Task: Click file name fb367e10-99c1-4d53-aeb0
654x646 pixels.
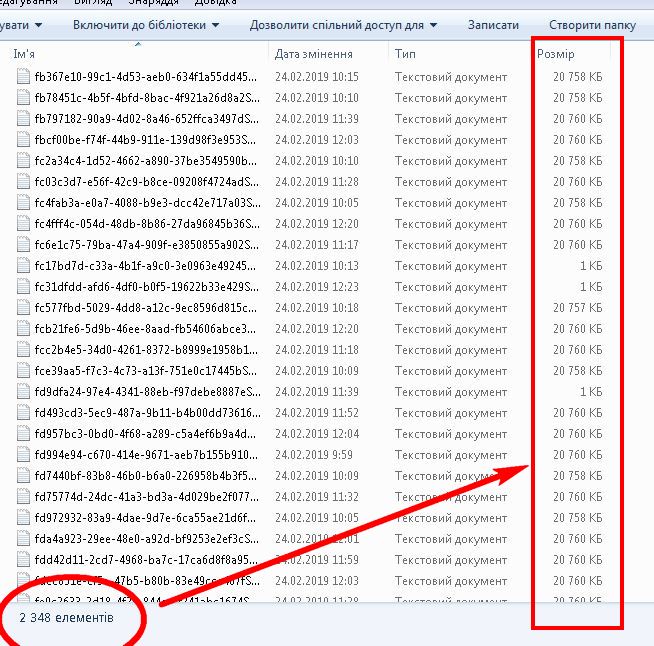Action: click(x=146, y=77)
